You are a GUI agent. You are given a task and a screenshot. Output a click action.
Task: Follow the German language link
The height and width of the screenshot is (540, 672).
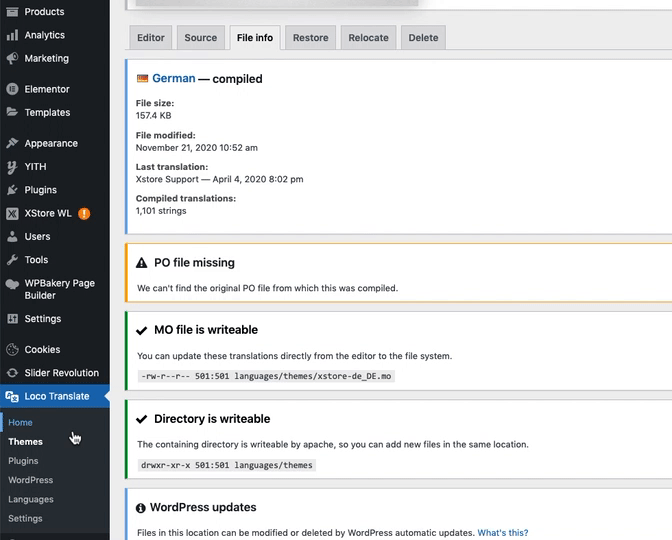[173, 79]
